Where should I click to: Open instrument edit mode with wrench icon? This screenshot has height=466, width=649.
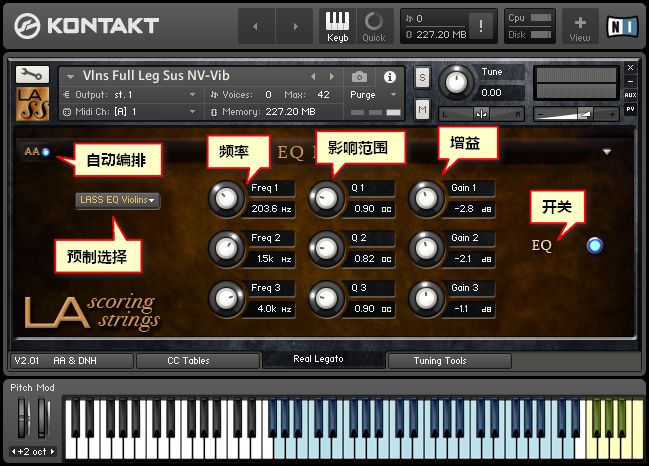point(32,74)
